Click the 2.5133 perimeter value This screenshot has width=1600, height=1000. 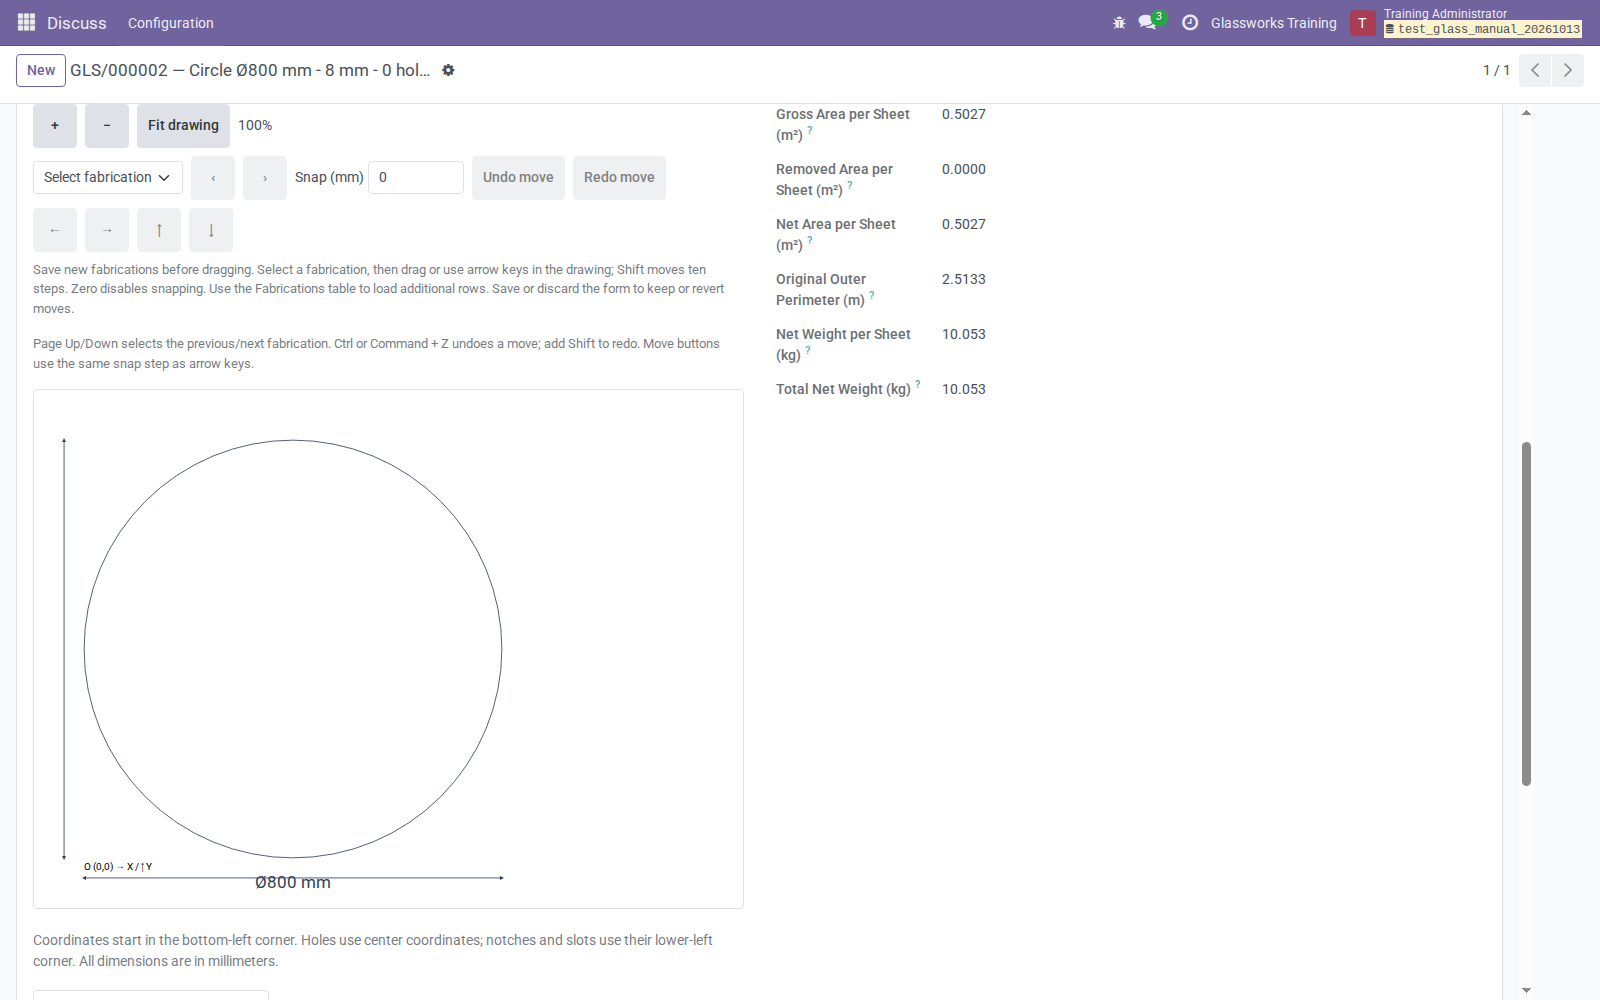tap(964, 279)
